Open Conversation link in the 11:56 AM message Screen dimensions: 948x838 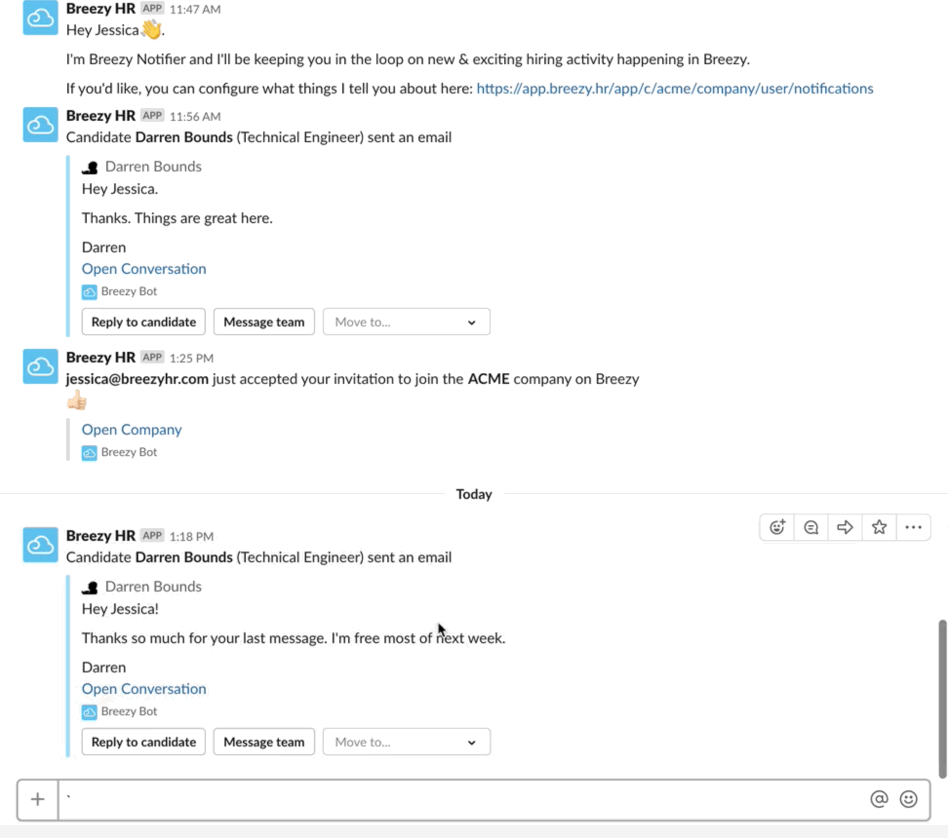tap(144, 269)
